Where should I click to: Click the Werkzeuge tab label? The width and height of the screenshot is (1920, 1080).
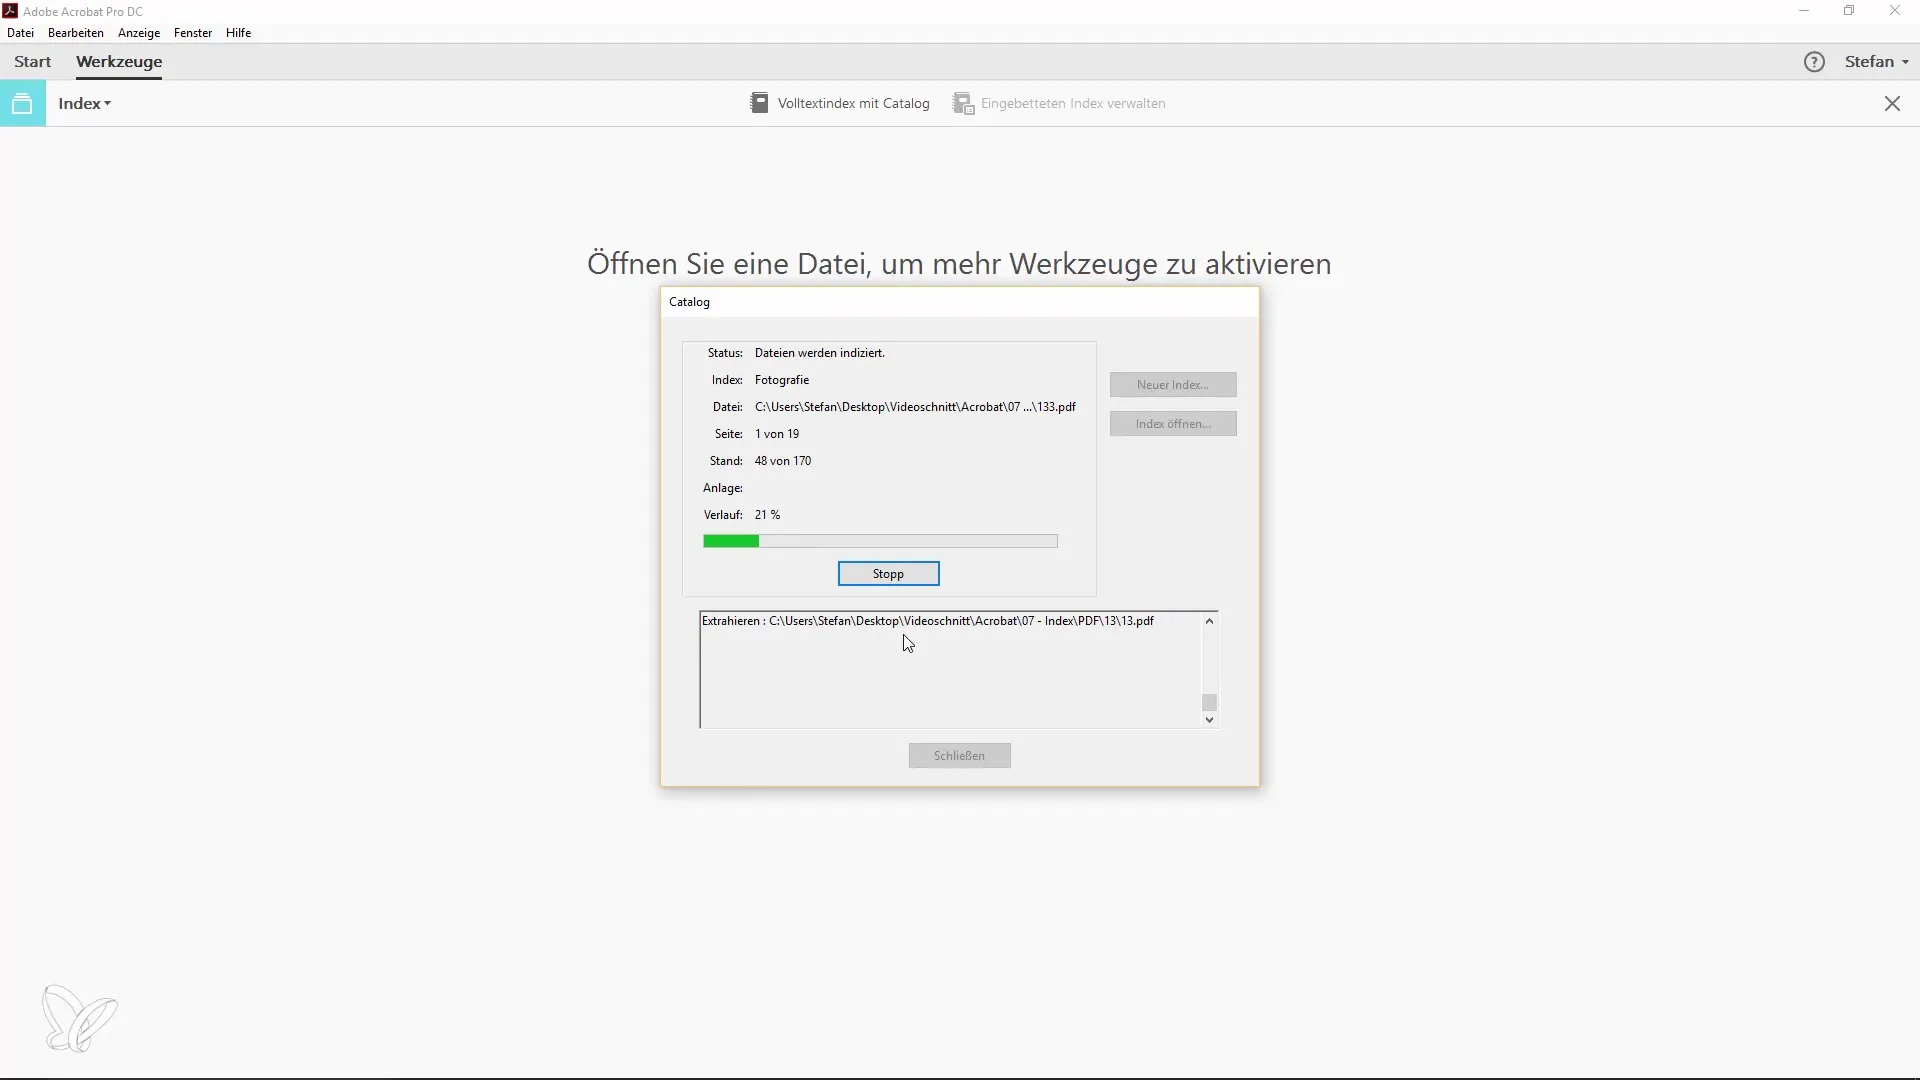[119, 61]
